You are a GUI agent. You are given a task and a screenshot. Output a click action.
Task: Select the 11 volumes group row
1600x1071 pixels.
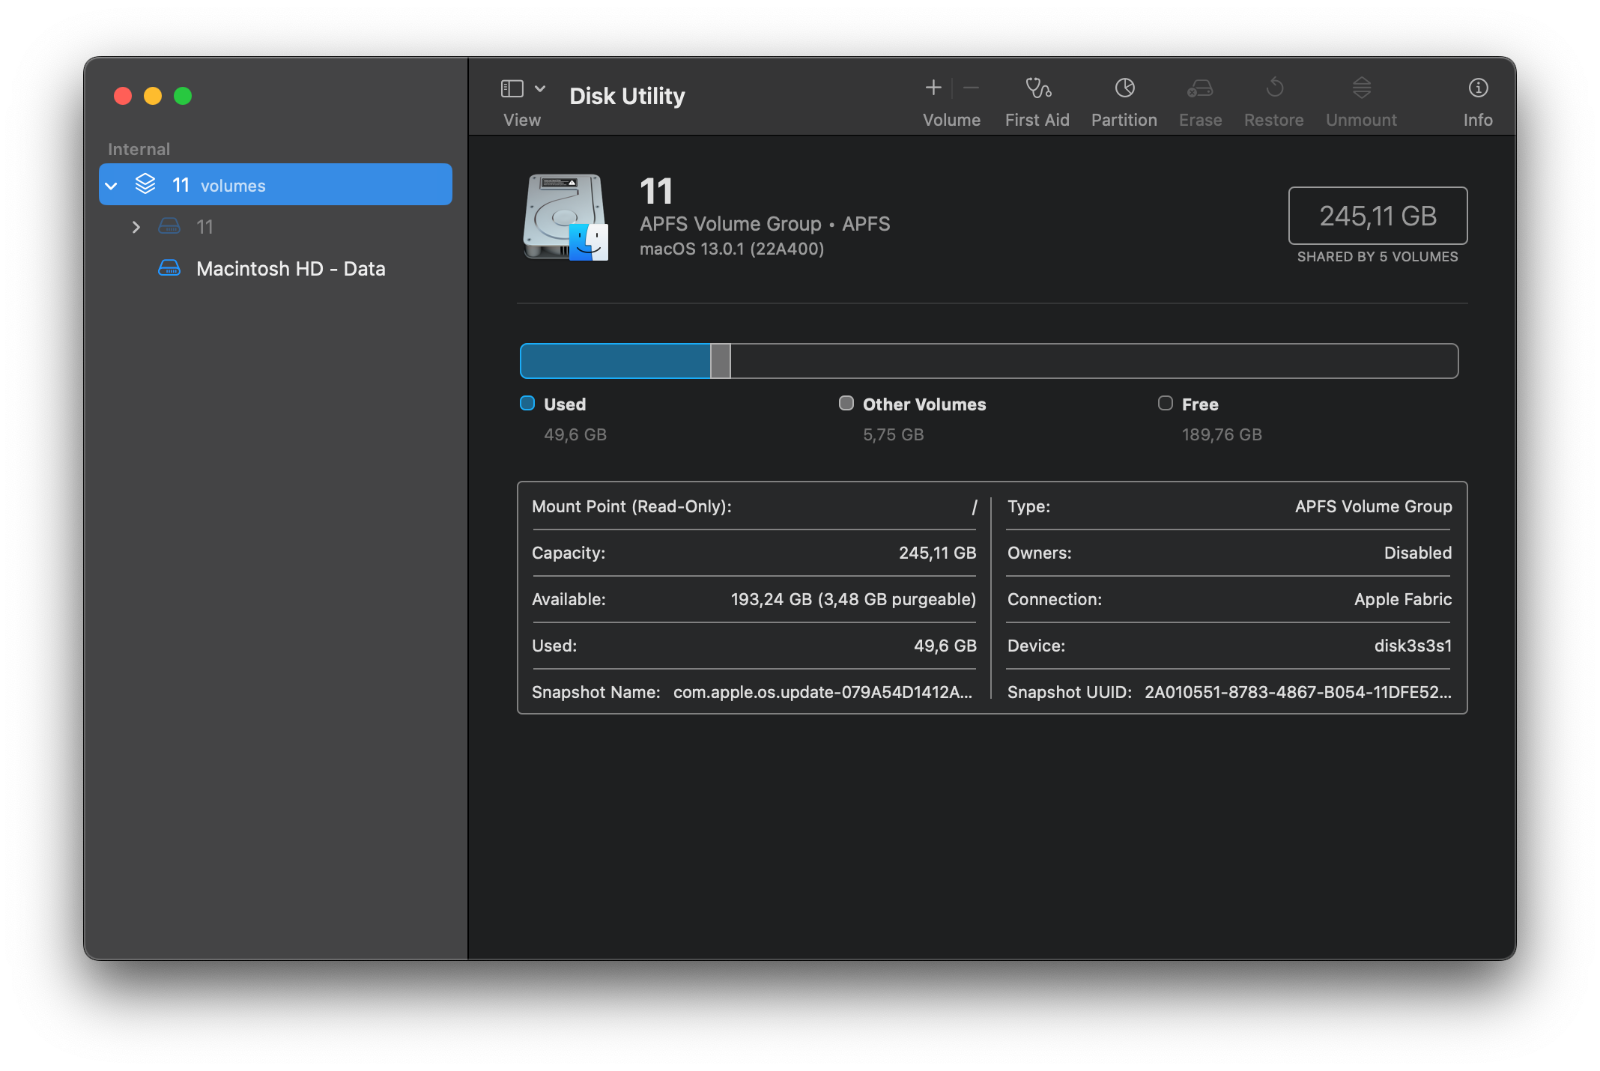pyautogui.click(x=276, y=185)
